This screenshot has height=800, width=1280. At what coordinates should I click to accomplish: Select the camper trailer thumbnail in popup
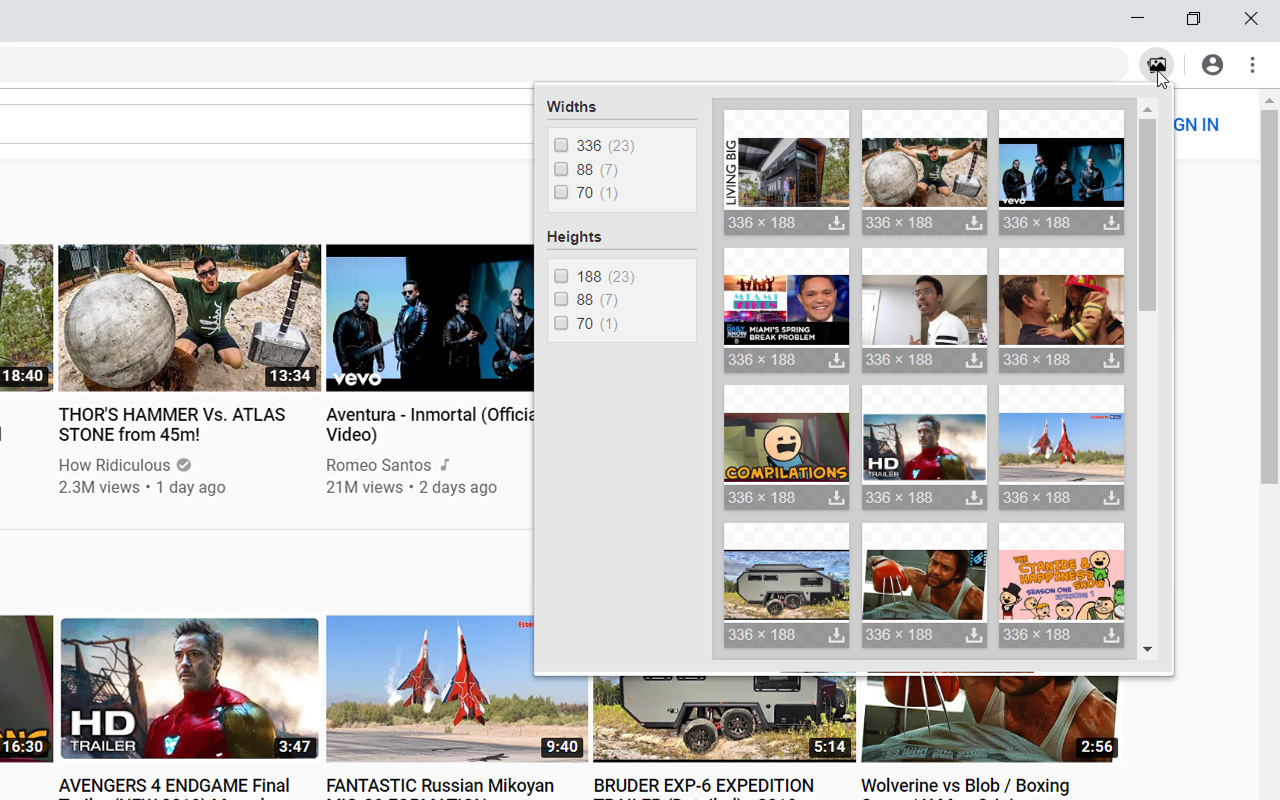coord(786,585)
